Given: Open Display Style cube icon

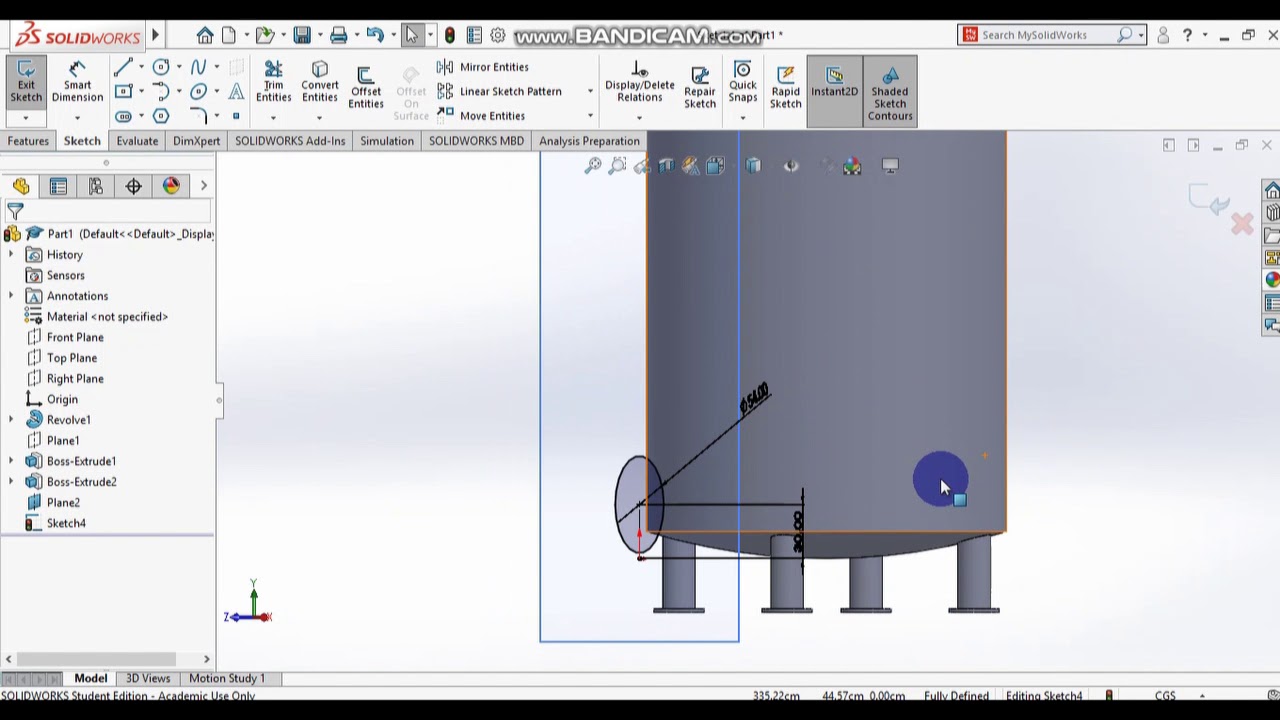Looking at the screenshot, I should [753, 166].
